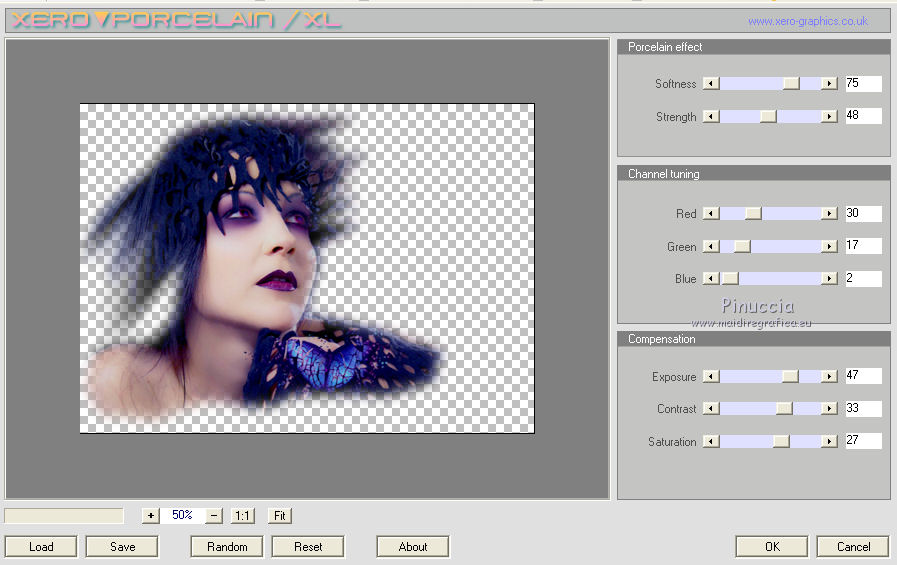Image resolution: width=897 pixels, height=565 pixels.
Task: Increase Softness with right arrow
Action: tap(829, 83)
